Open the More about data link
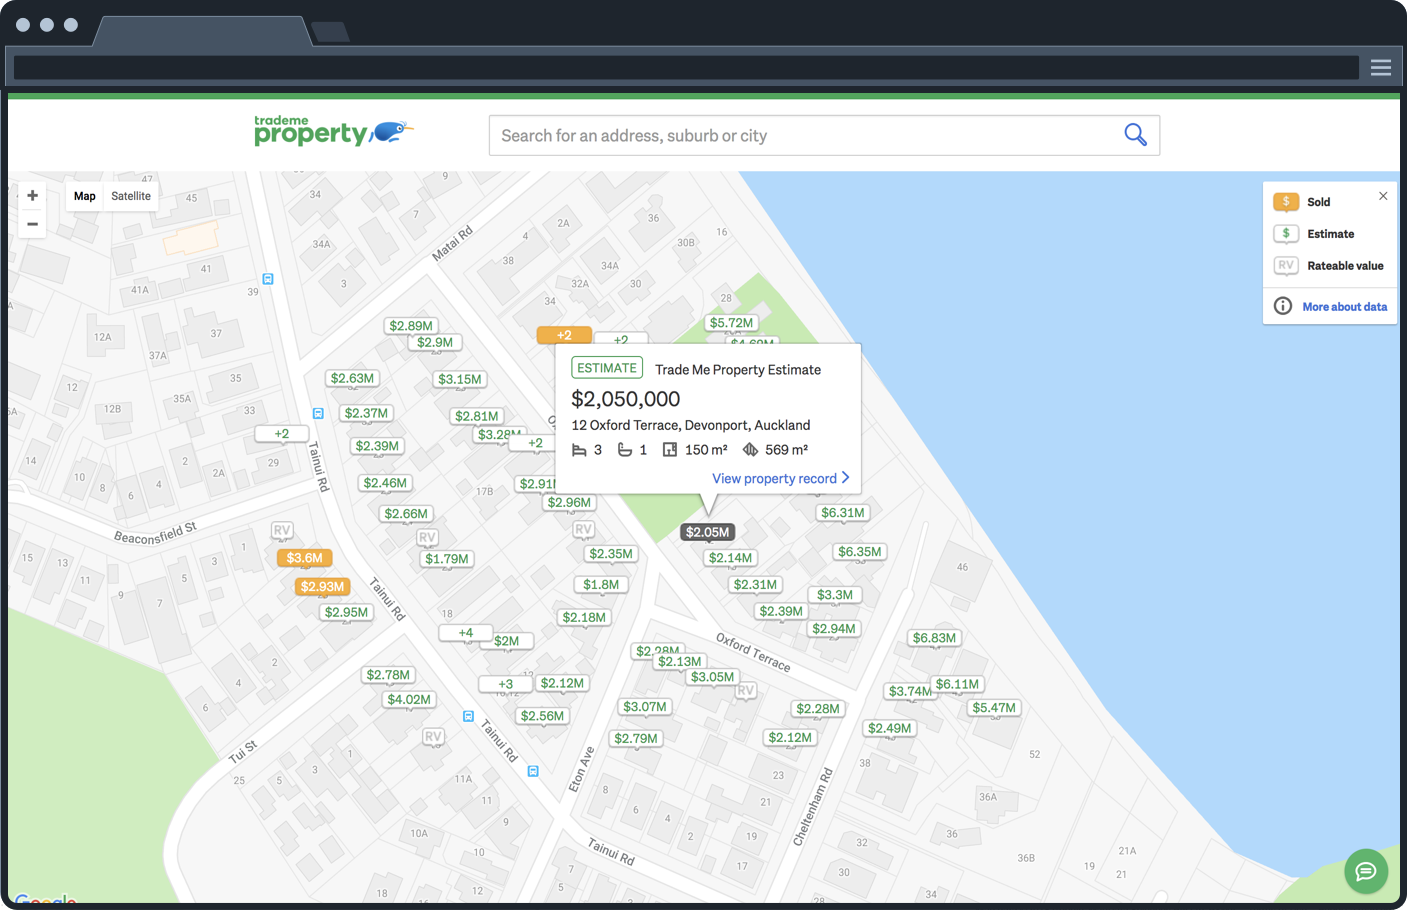Viewport: 1407px width, 910px height. (1344, 307)
